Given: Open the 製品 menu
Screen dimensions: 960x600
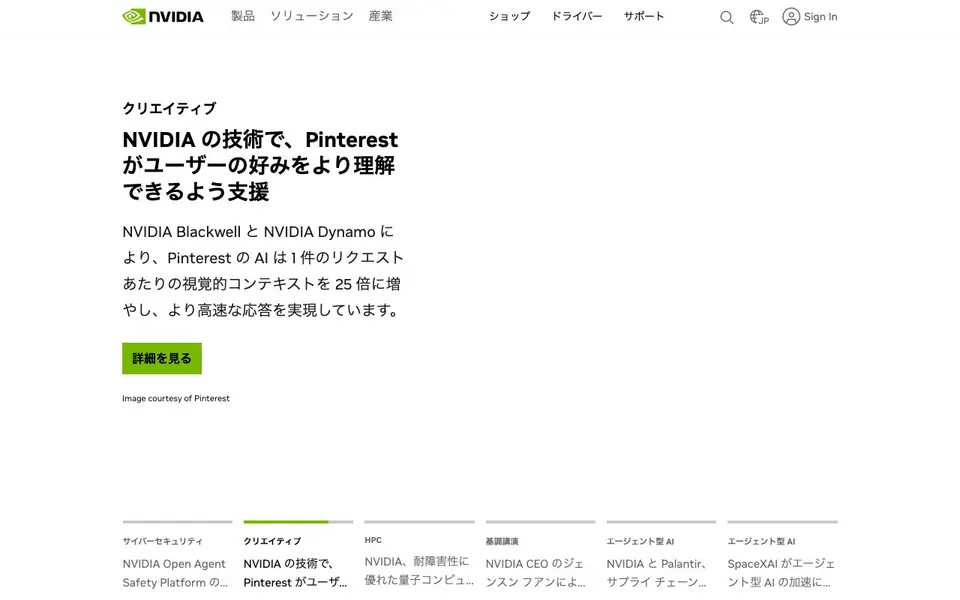Looking at the screenshot, I should [x=242, y=16].
